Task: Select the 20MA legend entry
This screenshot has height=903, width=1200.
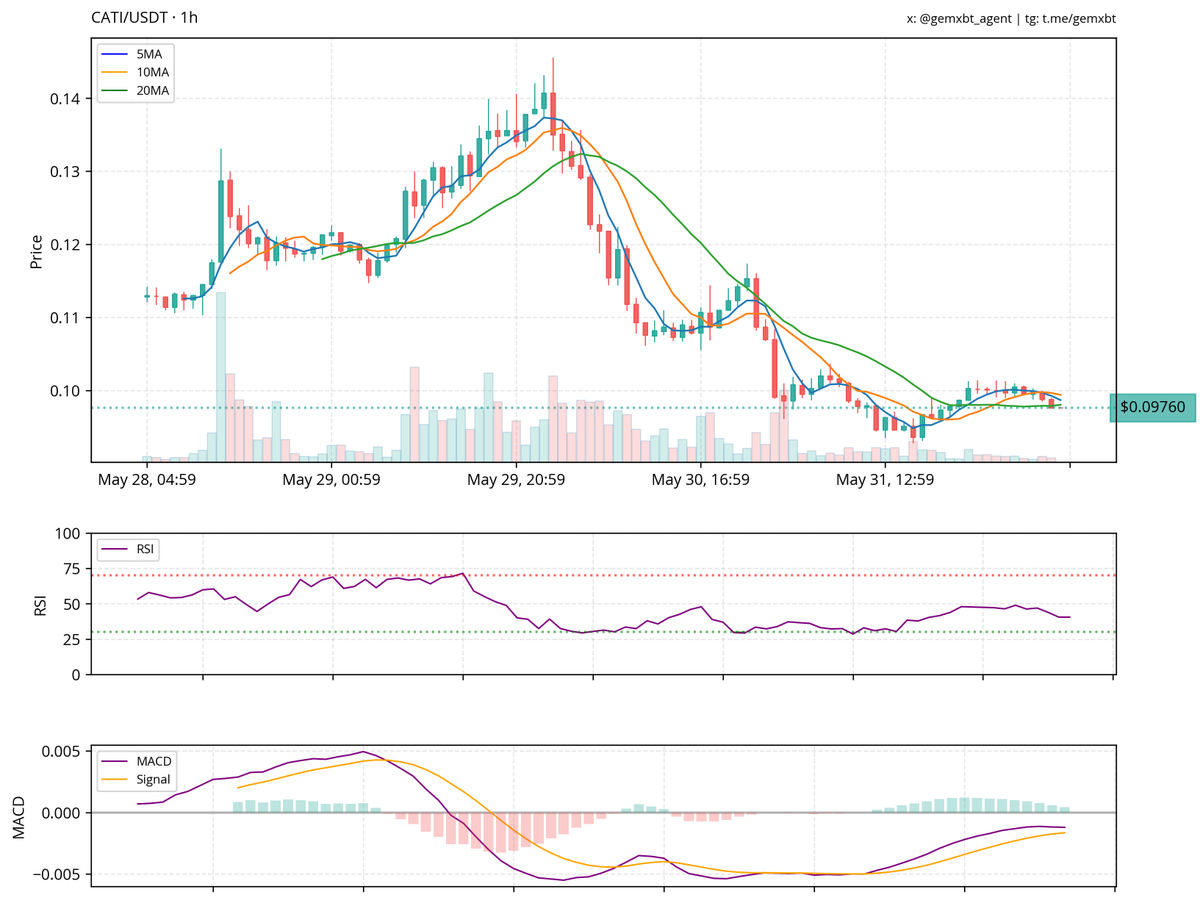Action: 135,91
